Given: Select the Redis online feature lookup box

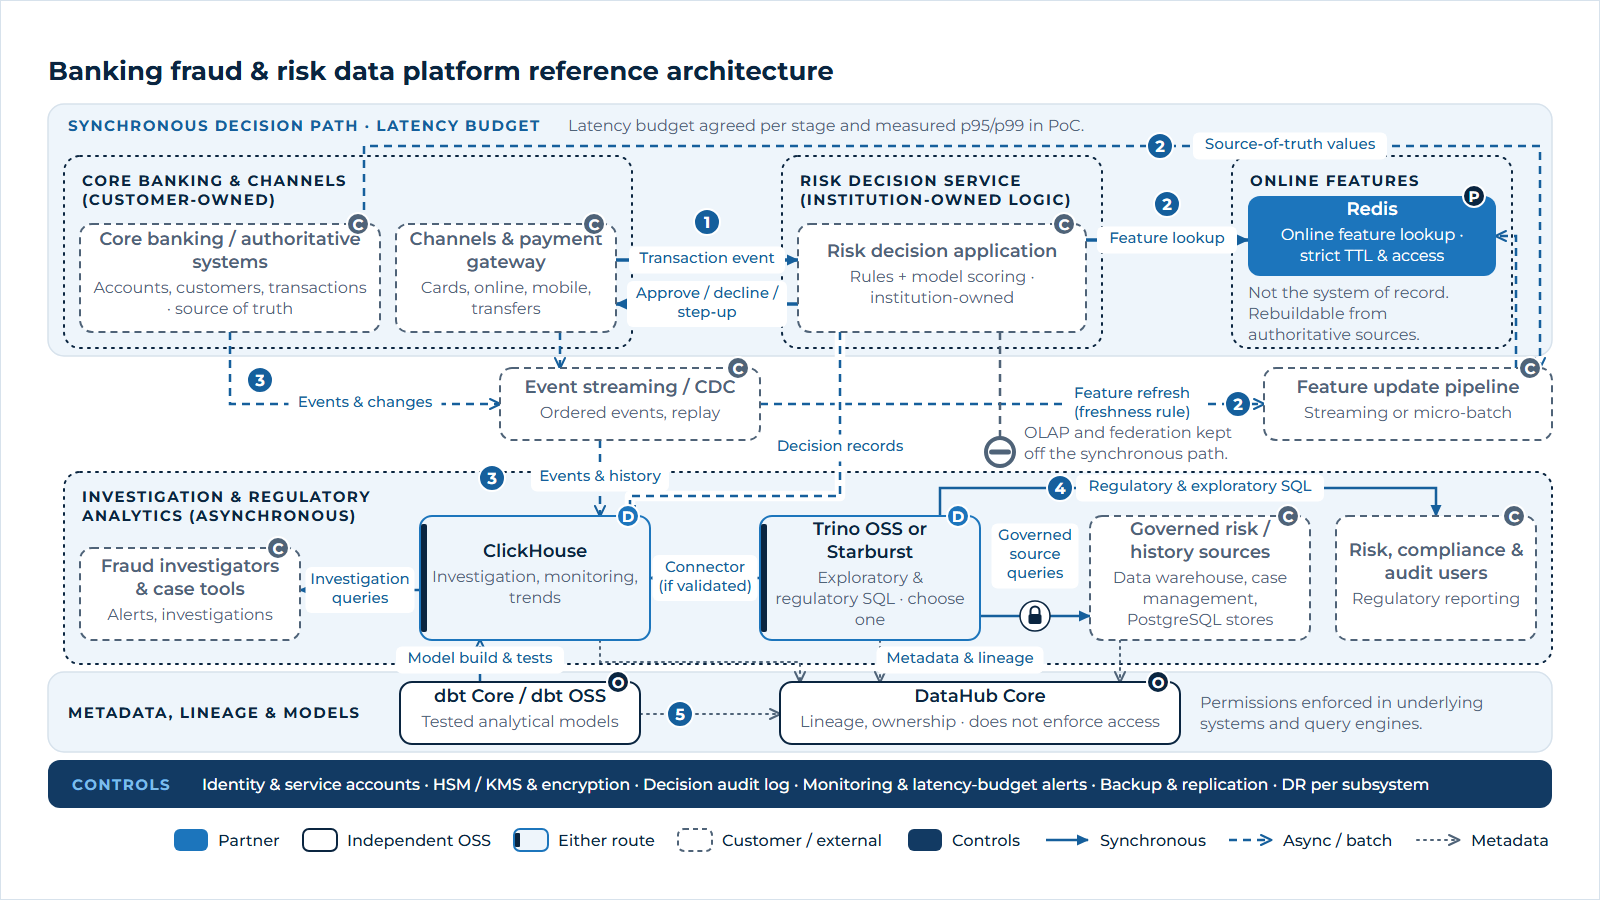Looking at the screenshot, I should [x=1372, y=236].
